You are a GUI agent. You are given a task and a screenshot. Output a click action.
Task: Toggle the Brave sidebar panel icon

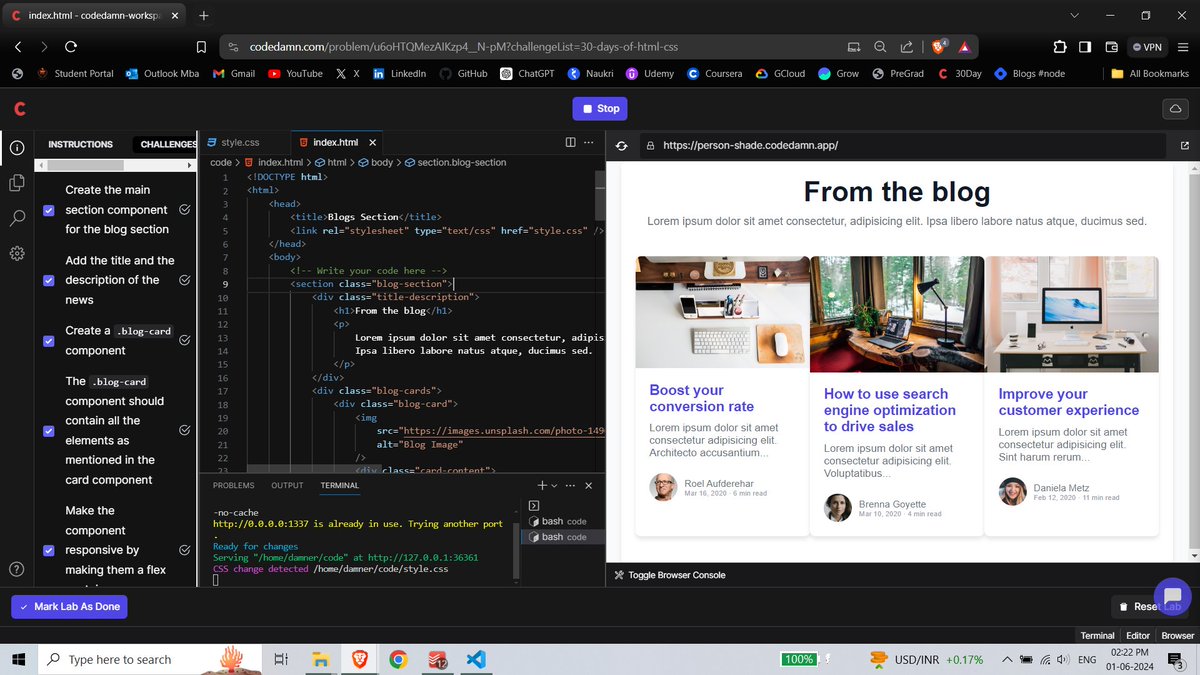[x=1085, y=46]
